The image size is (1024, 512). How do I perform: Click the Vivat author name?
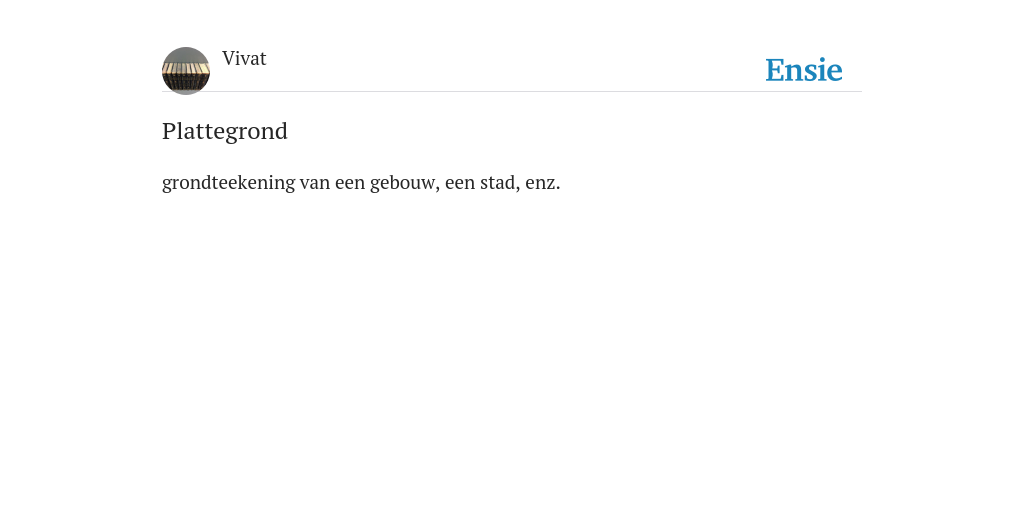(244, 59)
